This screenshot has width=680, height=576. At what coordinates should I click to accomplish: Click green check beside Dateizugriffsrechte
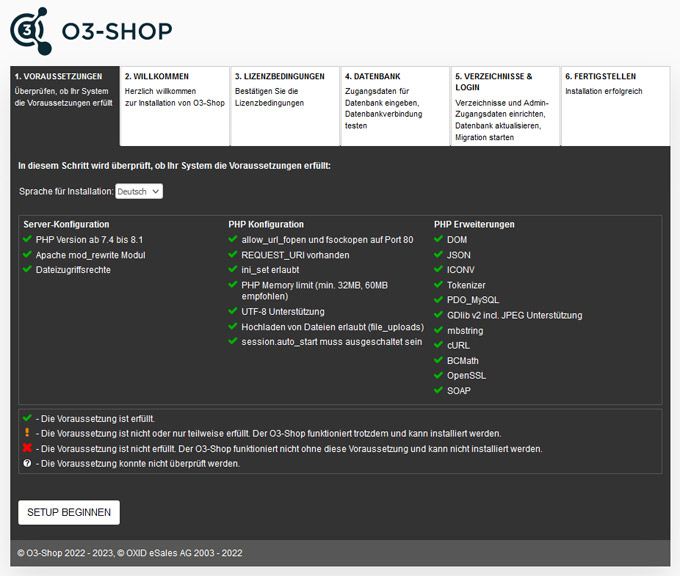tap(27, 269)
